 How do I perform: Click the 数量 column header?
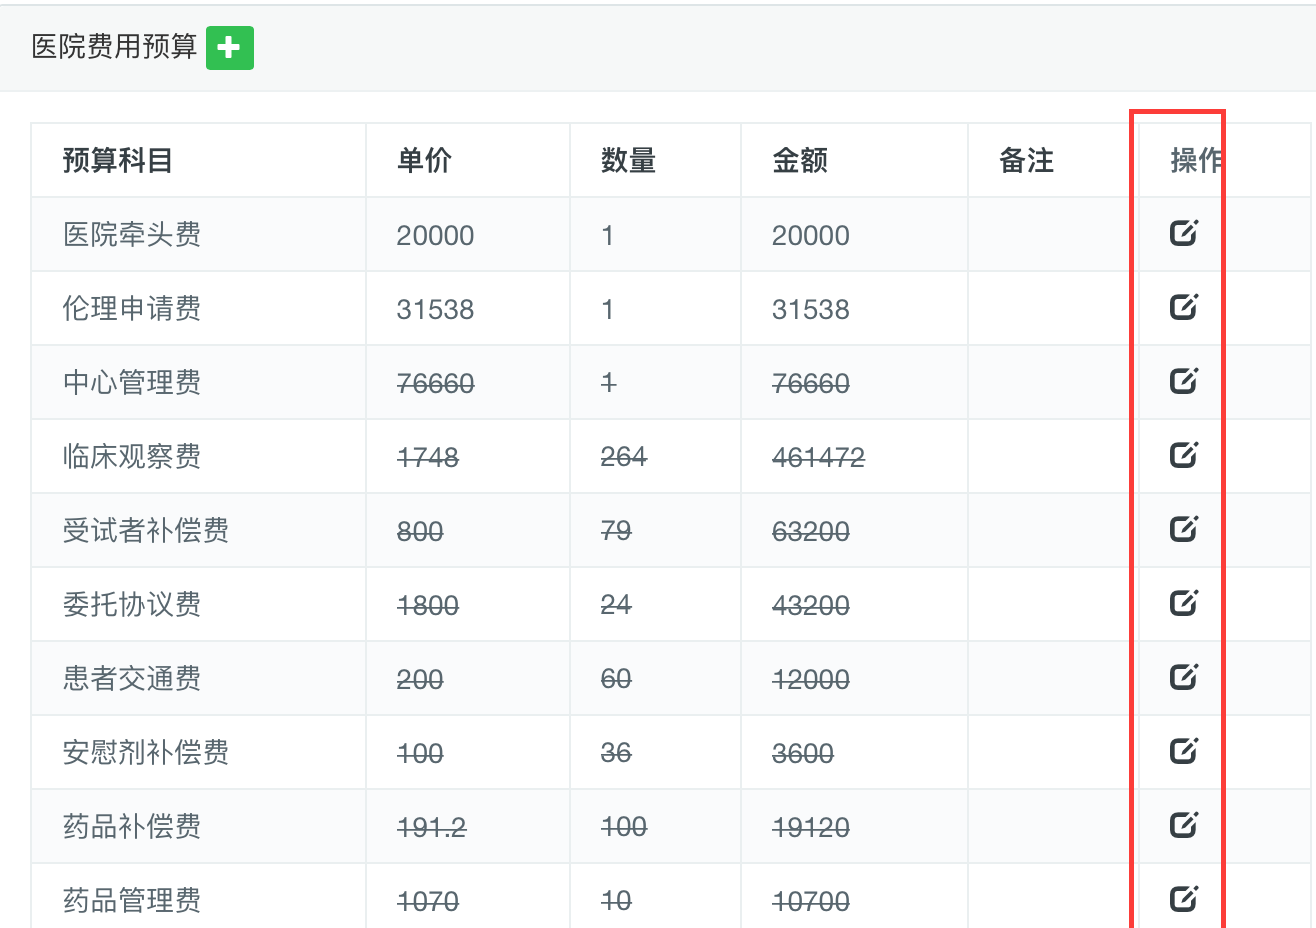coord(628,160)
